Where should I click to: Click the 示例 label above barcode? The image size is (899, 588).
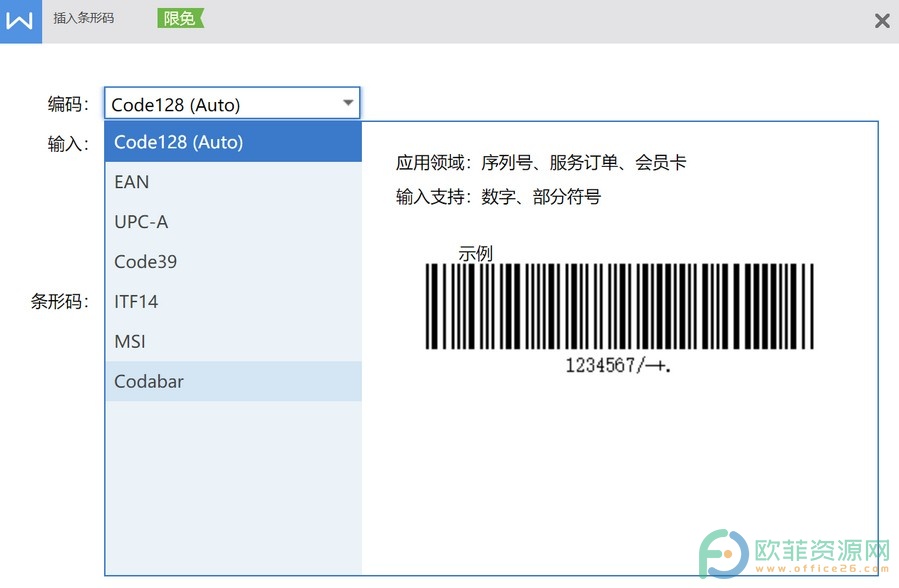(x=475, y=253)
